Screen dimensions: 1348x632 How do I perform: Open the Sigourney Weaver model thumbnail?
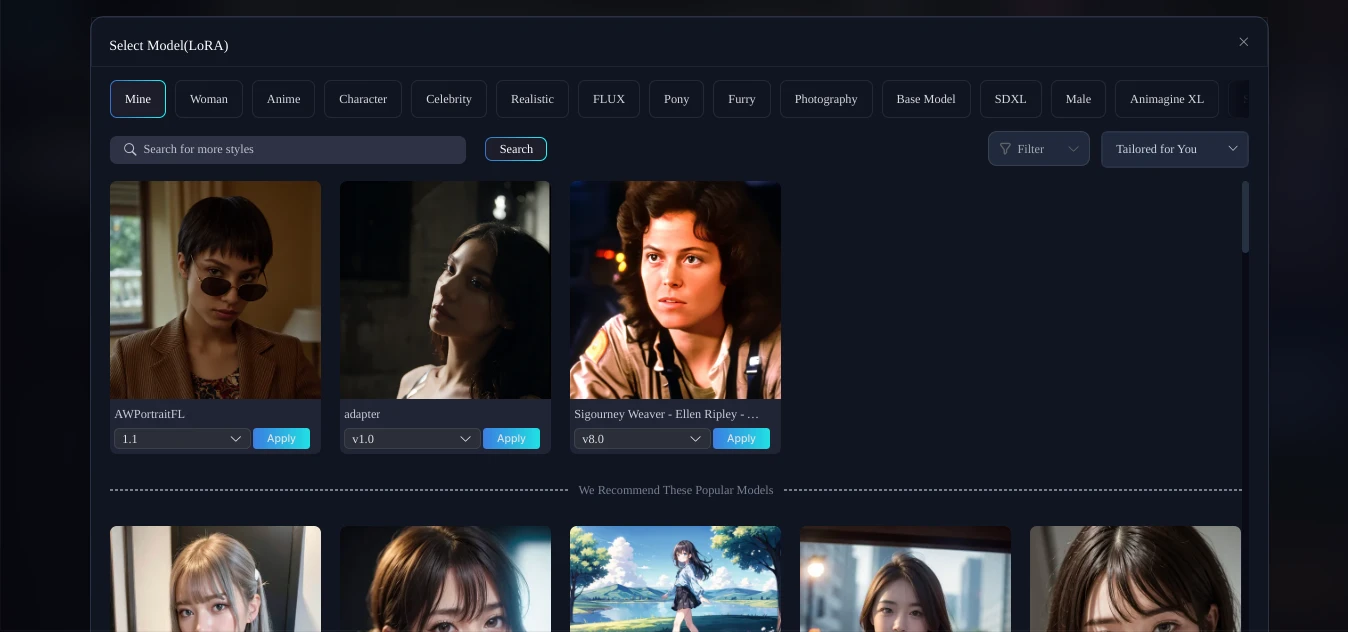point(675,290)
